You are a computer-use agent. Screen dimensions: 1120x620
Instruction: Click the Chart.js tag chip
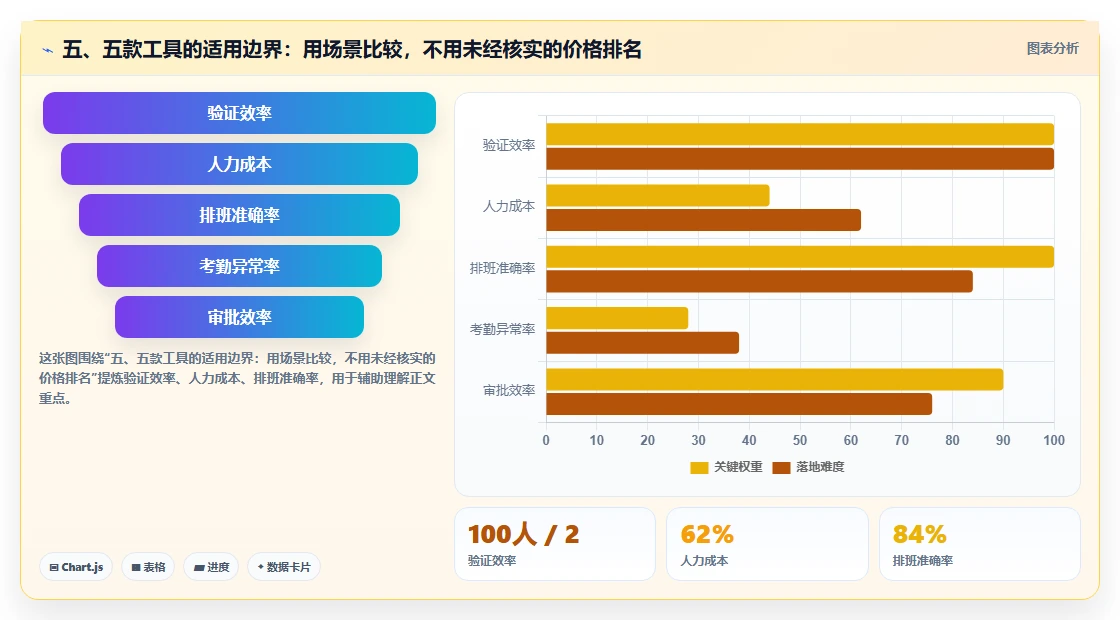pyautogui.click(x=76, y=567)
